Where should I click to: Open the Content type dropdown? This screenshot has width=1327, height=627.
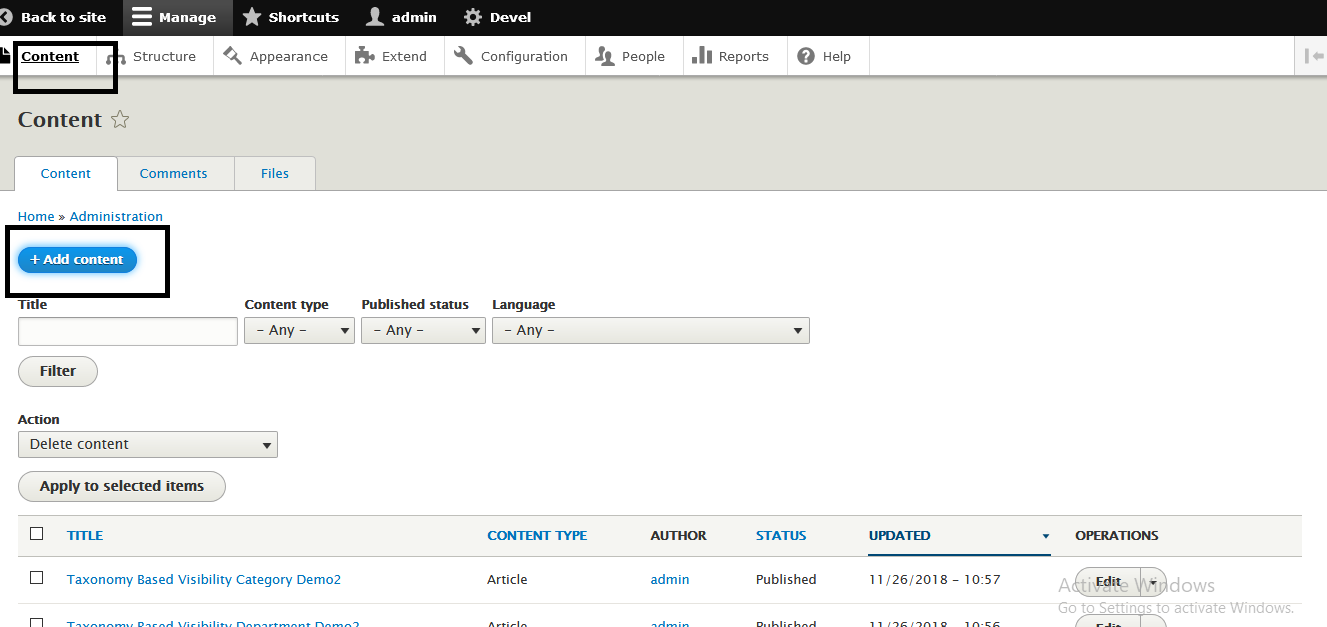[299, 330]
